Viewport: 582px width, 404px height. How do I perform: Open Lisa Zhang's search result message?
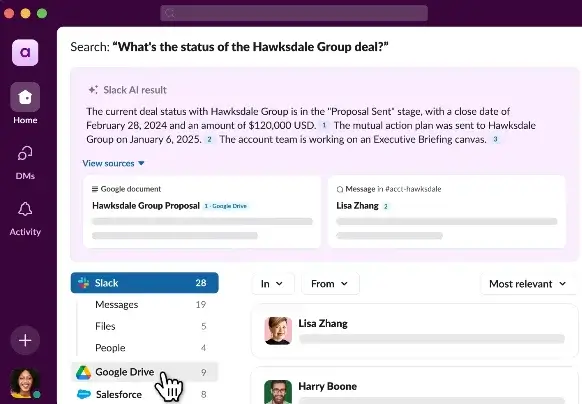tap(415, 331)
